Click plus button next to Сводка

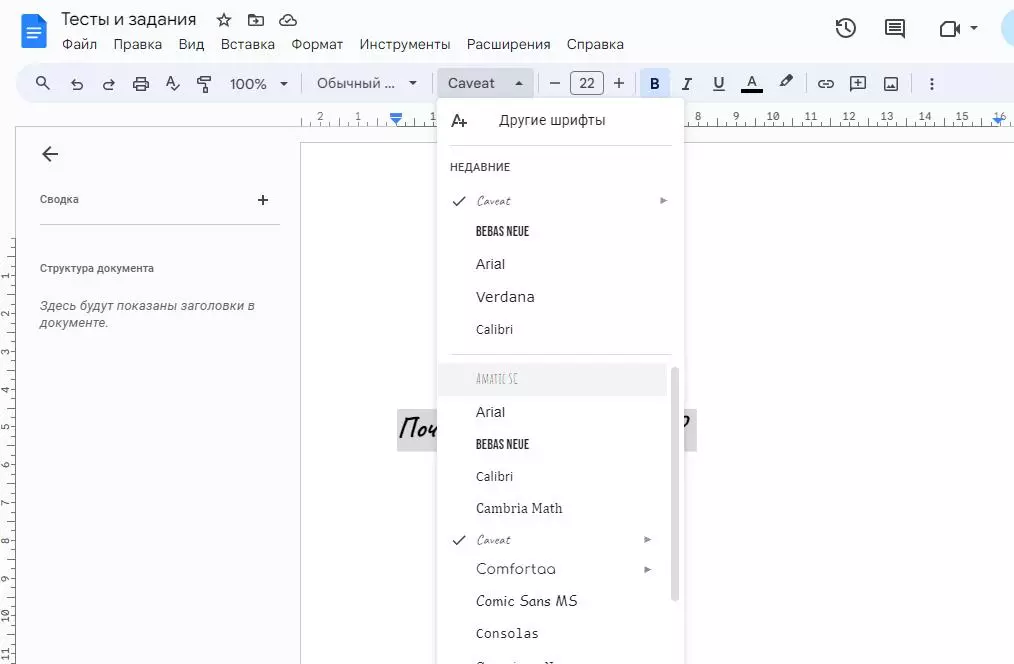pyautogui.click(x=263, y=200)
